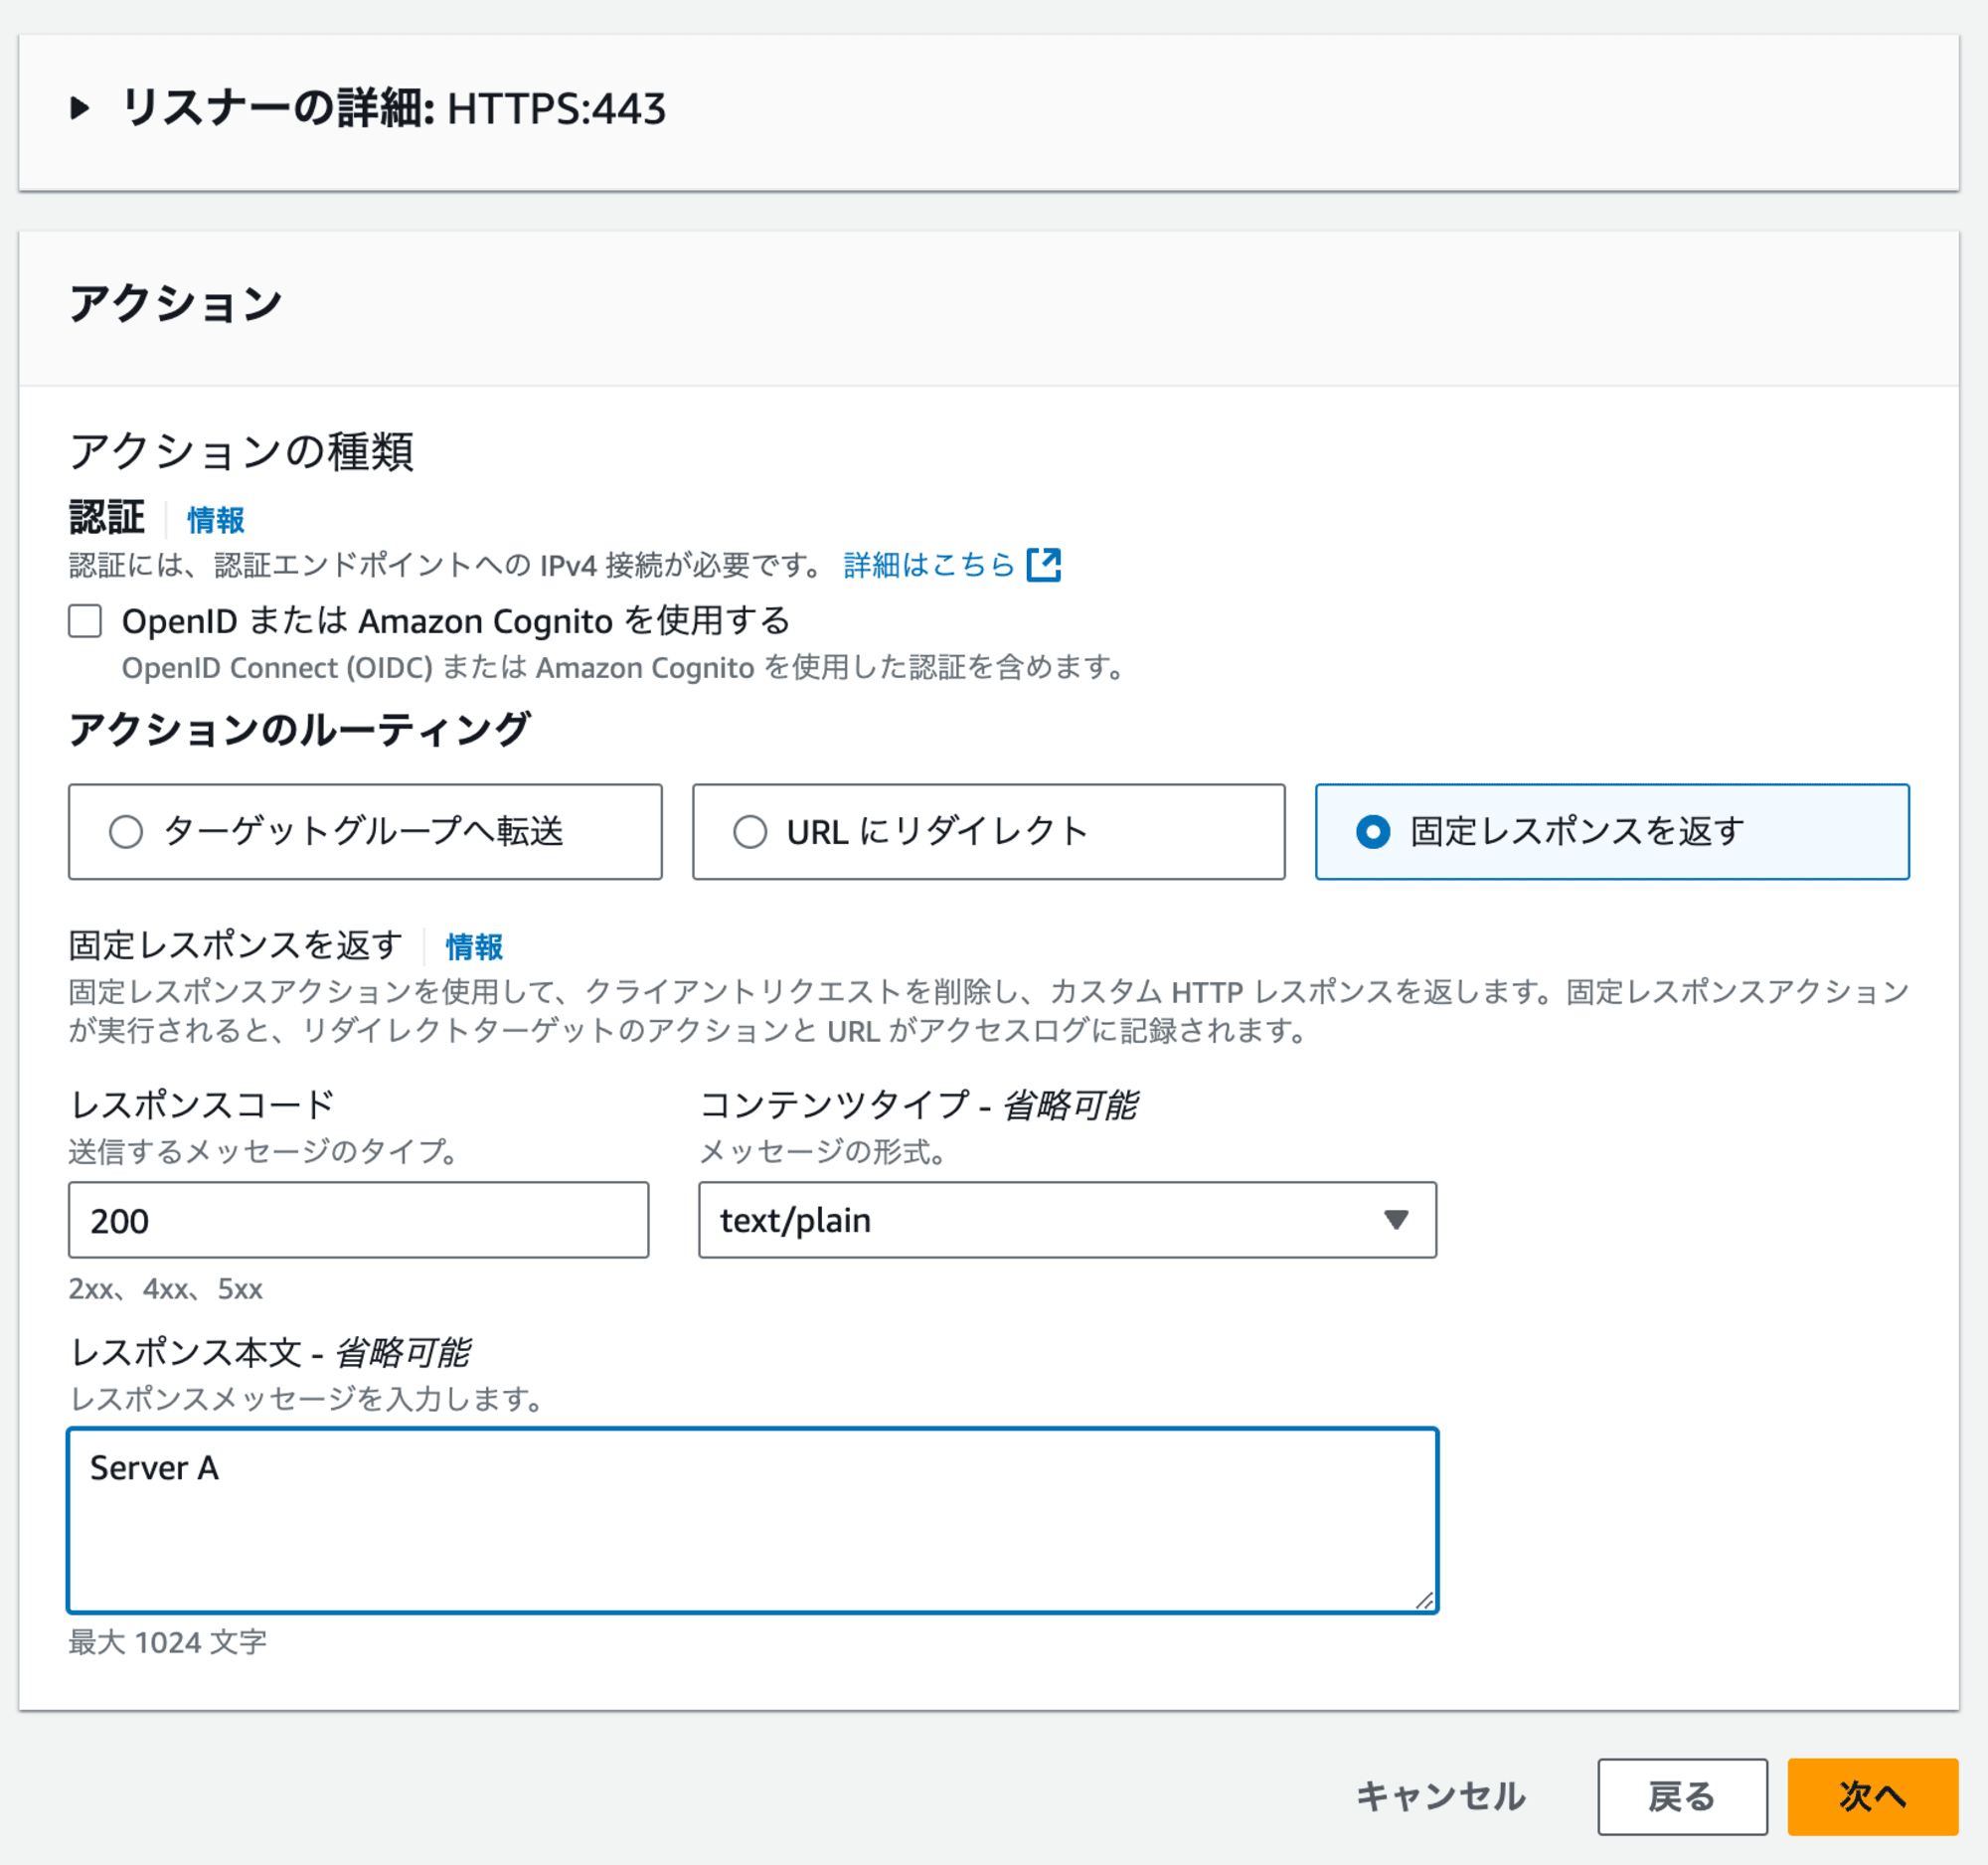Click the 2xx、4xx、5xx hint text
1988x1865 pixels.
pyautogui.click(x=165, y=1289)
